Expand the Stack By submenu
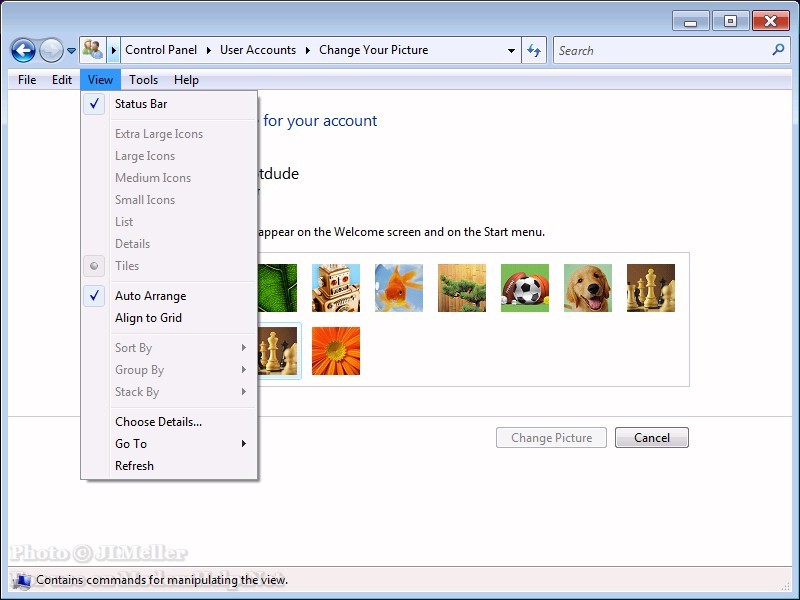This screenshot has width=800, height=600. [x=169, y=392]
